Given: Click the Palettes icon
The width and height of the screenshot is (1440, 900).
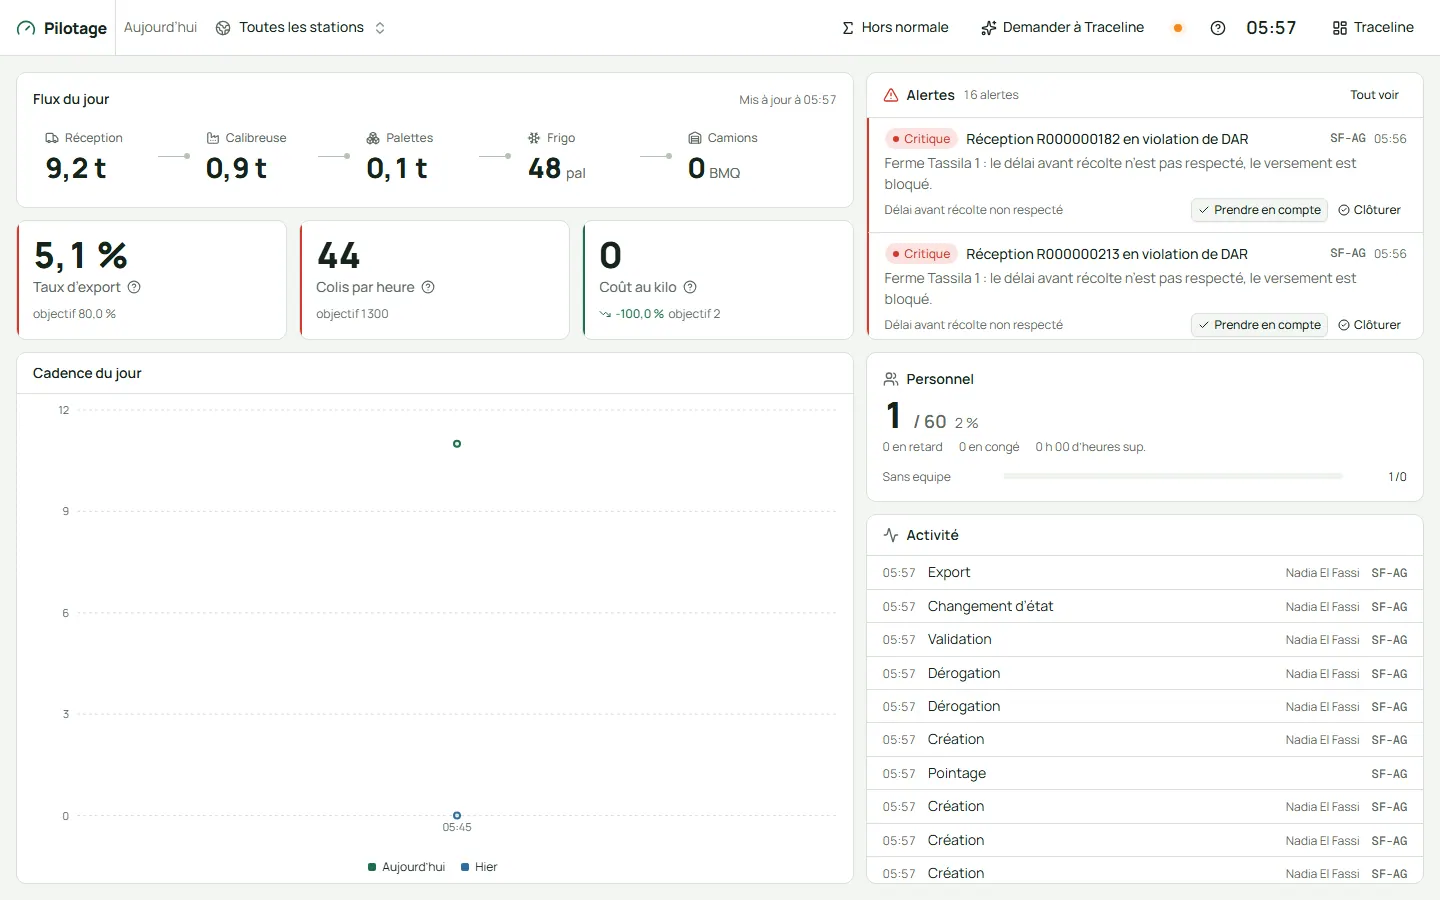Looking at the screenshot, I should (373, 138).
